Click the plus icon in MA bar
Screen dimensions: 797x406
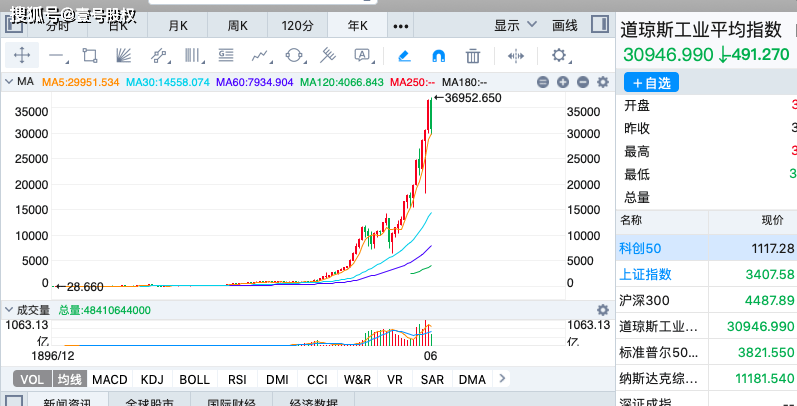[x=563, y=82]
